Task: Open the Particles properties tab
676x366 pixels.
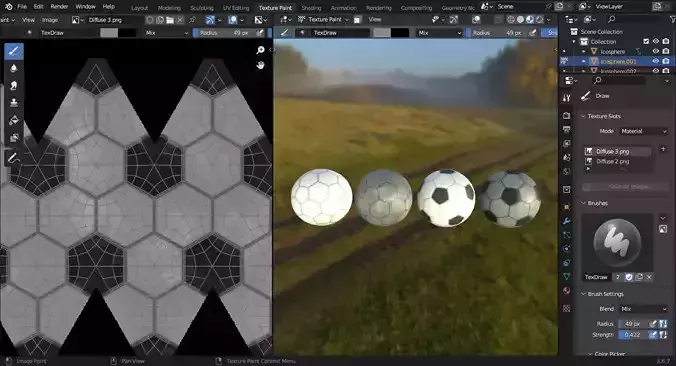Action: (566, 235)
